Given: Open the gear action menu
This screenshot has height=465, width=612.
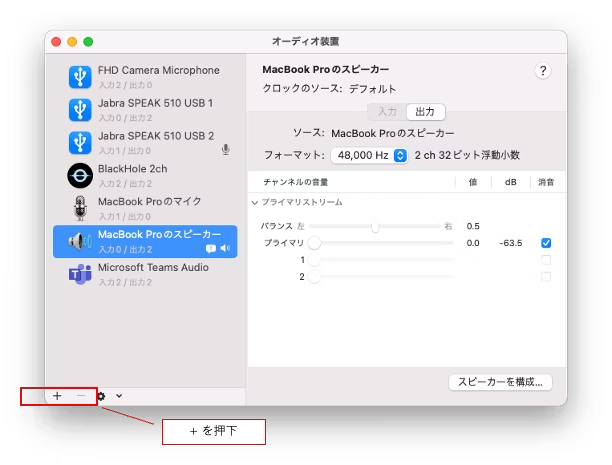Looking at the screenshot, I should (x=101, y=396).
